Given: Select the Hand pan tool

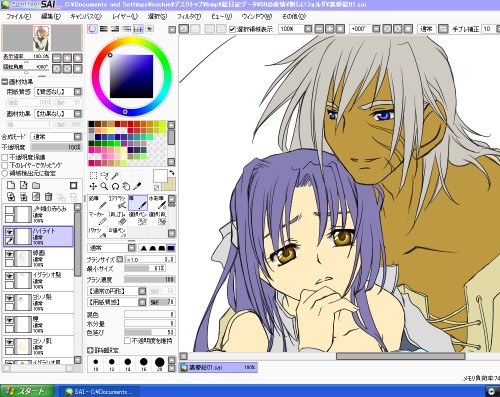Looking at the screenshot, I should (126, 186).
